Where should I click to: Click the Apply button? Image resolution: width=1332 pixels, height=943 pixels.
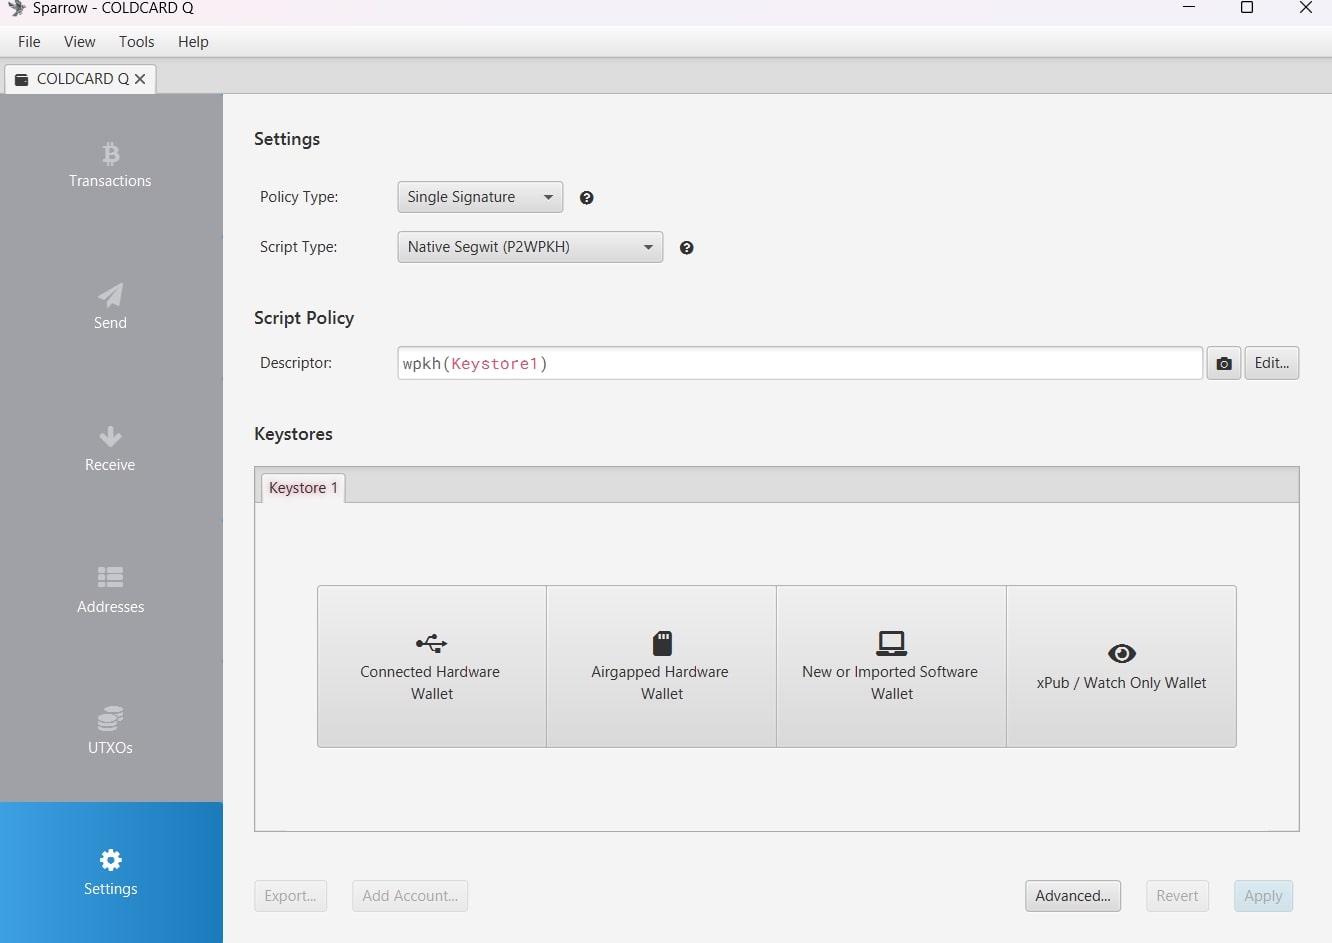click(1263, 896)
